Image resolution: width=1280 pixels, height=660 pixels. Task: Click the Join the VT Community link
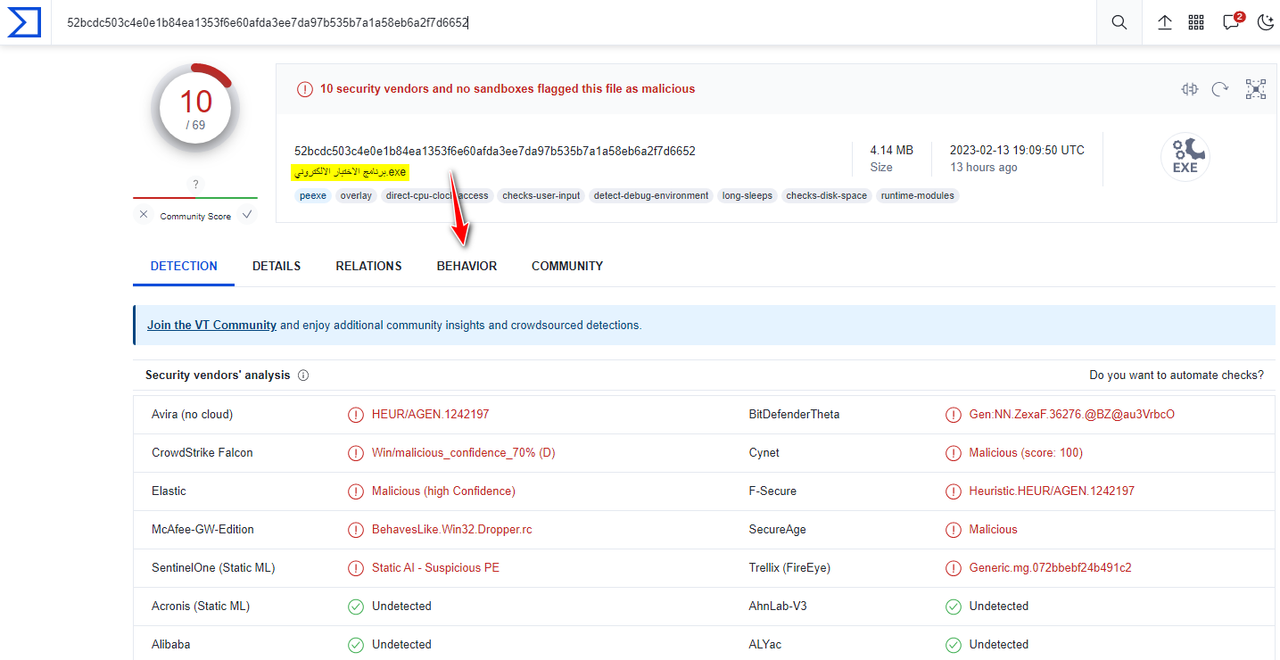click(212, 325)
